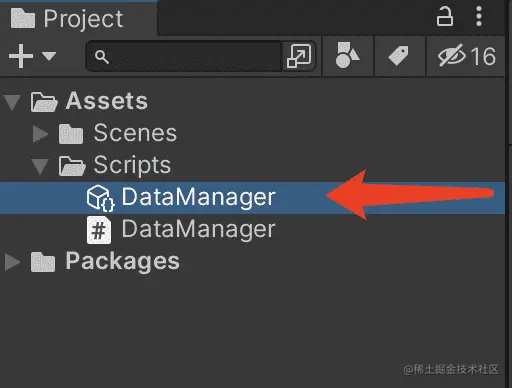
Task: Click the plus create asset button
Action: 21,56
